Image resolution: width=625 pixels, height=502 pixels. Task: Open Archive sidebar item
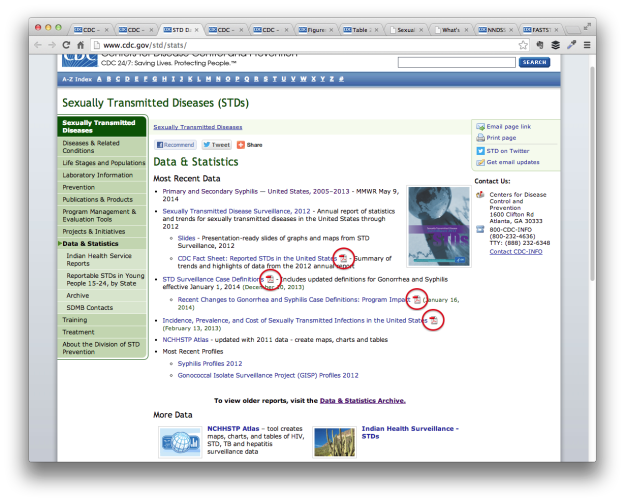tap(102, 295)
